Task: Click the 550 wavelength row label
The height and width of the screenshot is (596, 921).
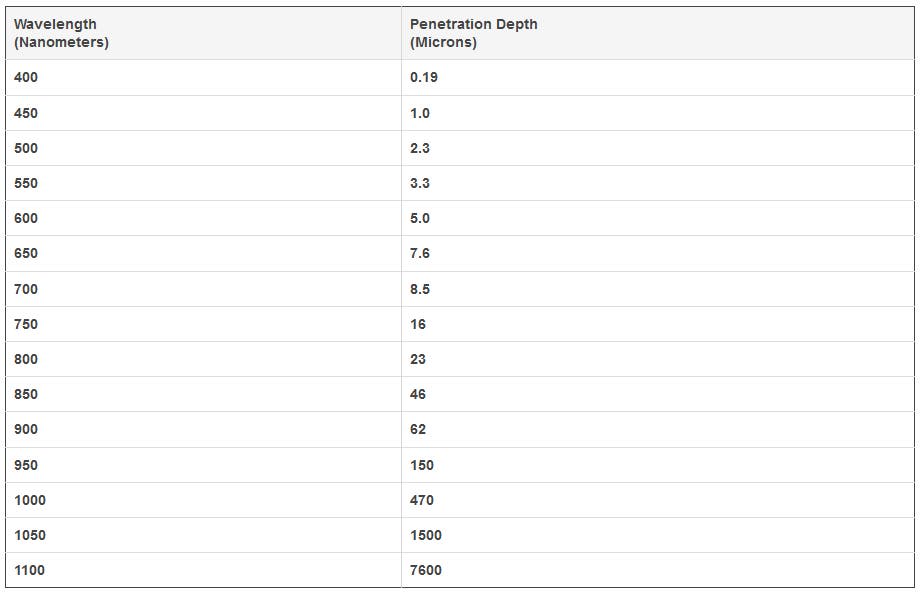Action: click(26, 183)
